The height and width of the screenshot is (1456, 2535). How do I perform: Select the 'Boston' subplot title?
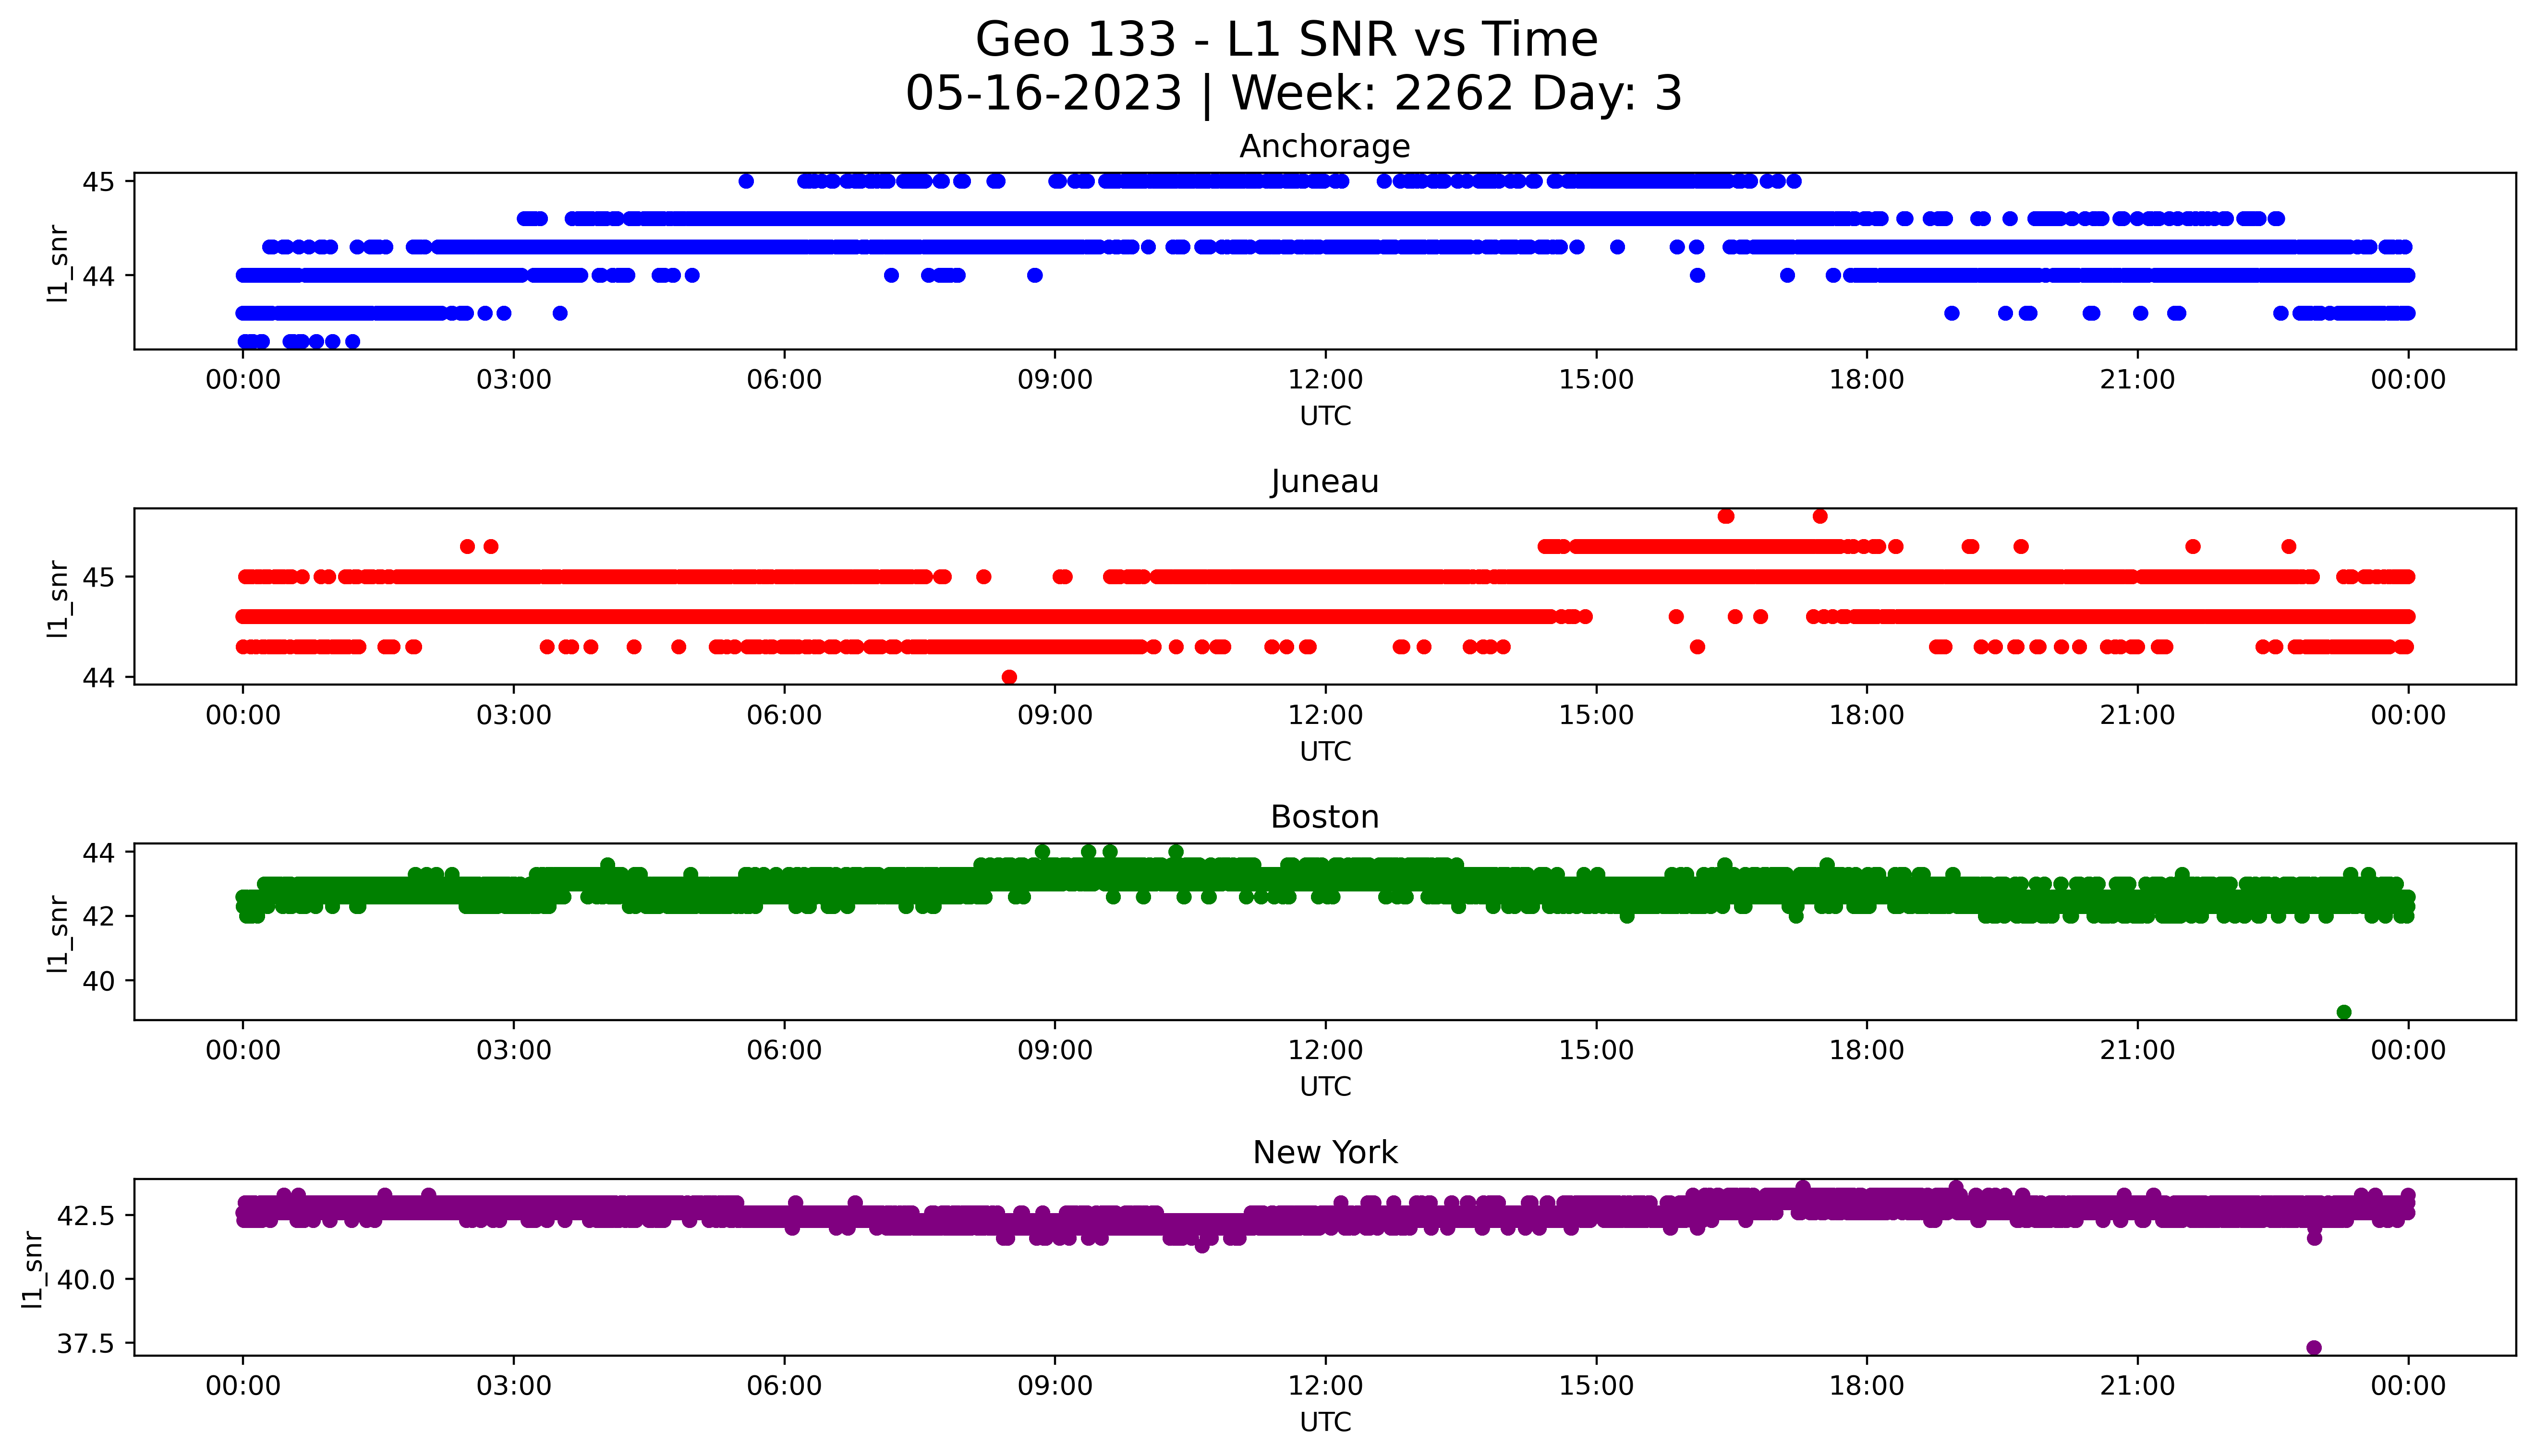(x=1325, y=817)
